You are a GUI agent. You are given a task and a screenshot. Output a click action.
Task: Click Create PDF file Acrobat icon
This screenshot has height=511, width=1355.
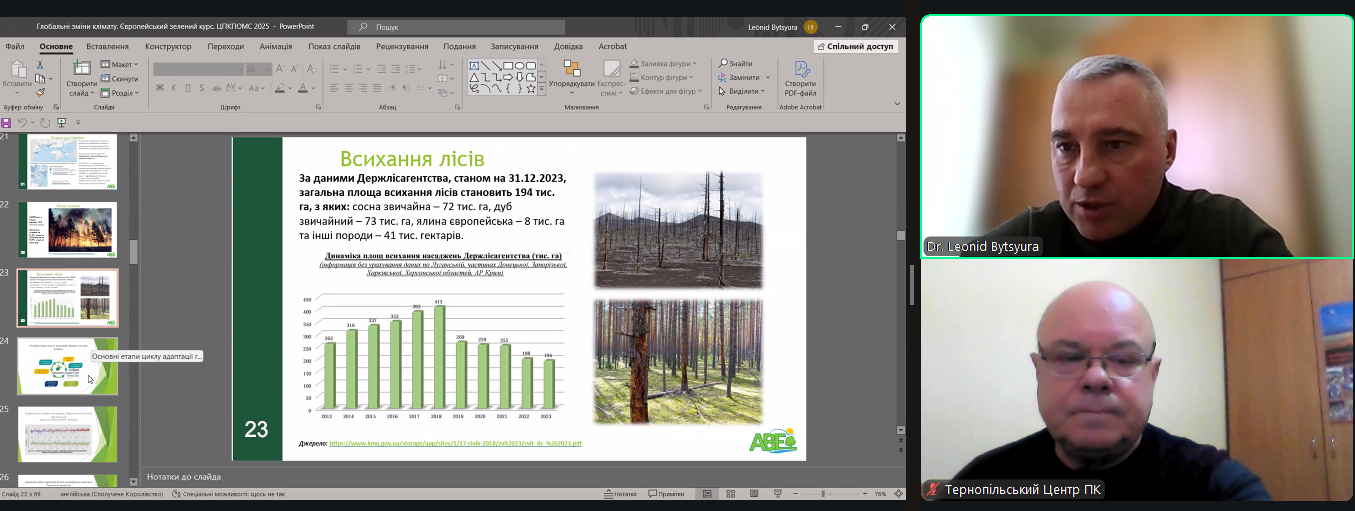(800, 70)
